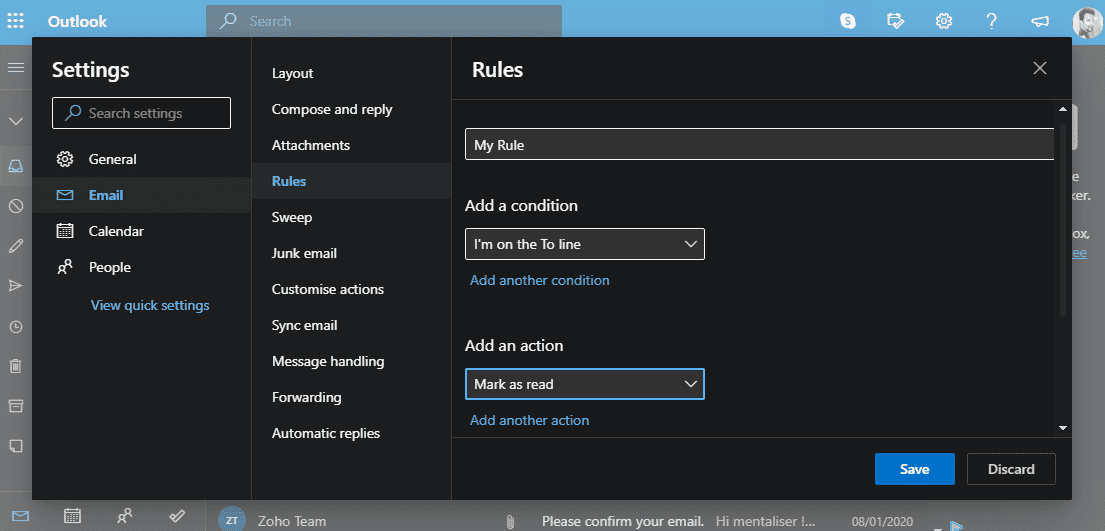Click the Search settings field
The width and height of the screenshot is (1105, 531).
click(x=142, y=113)
